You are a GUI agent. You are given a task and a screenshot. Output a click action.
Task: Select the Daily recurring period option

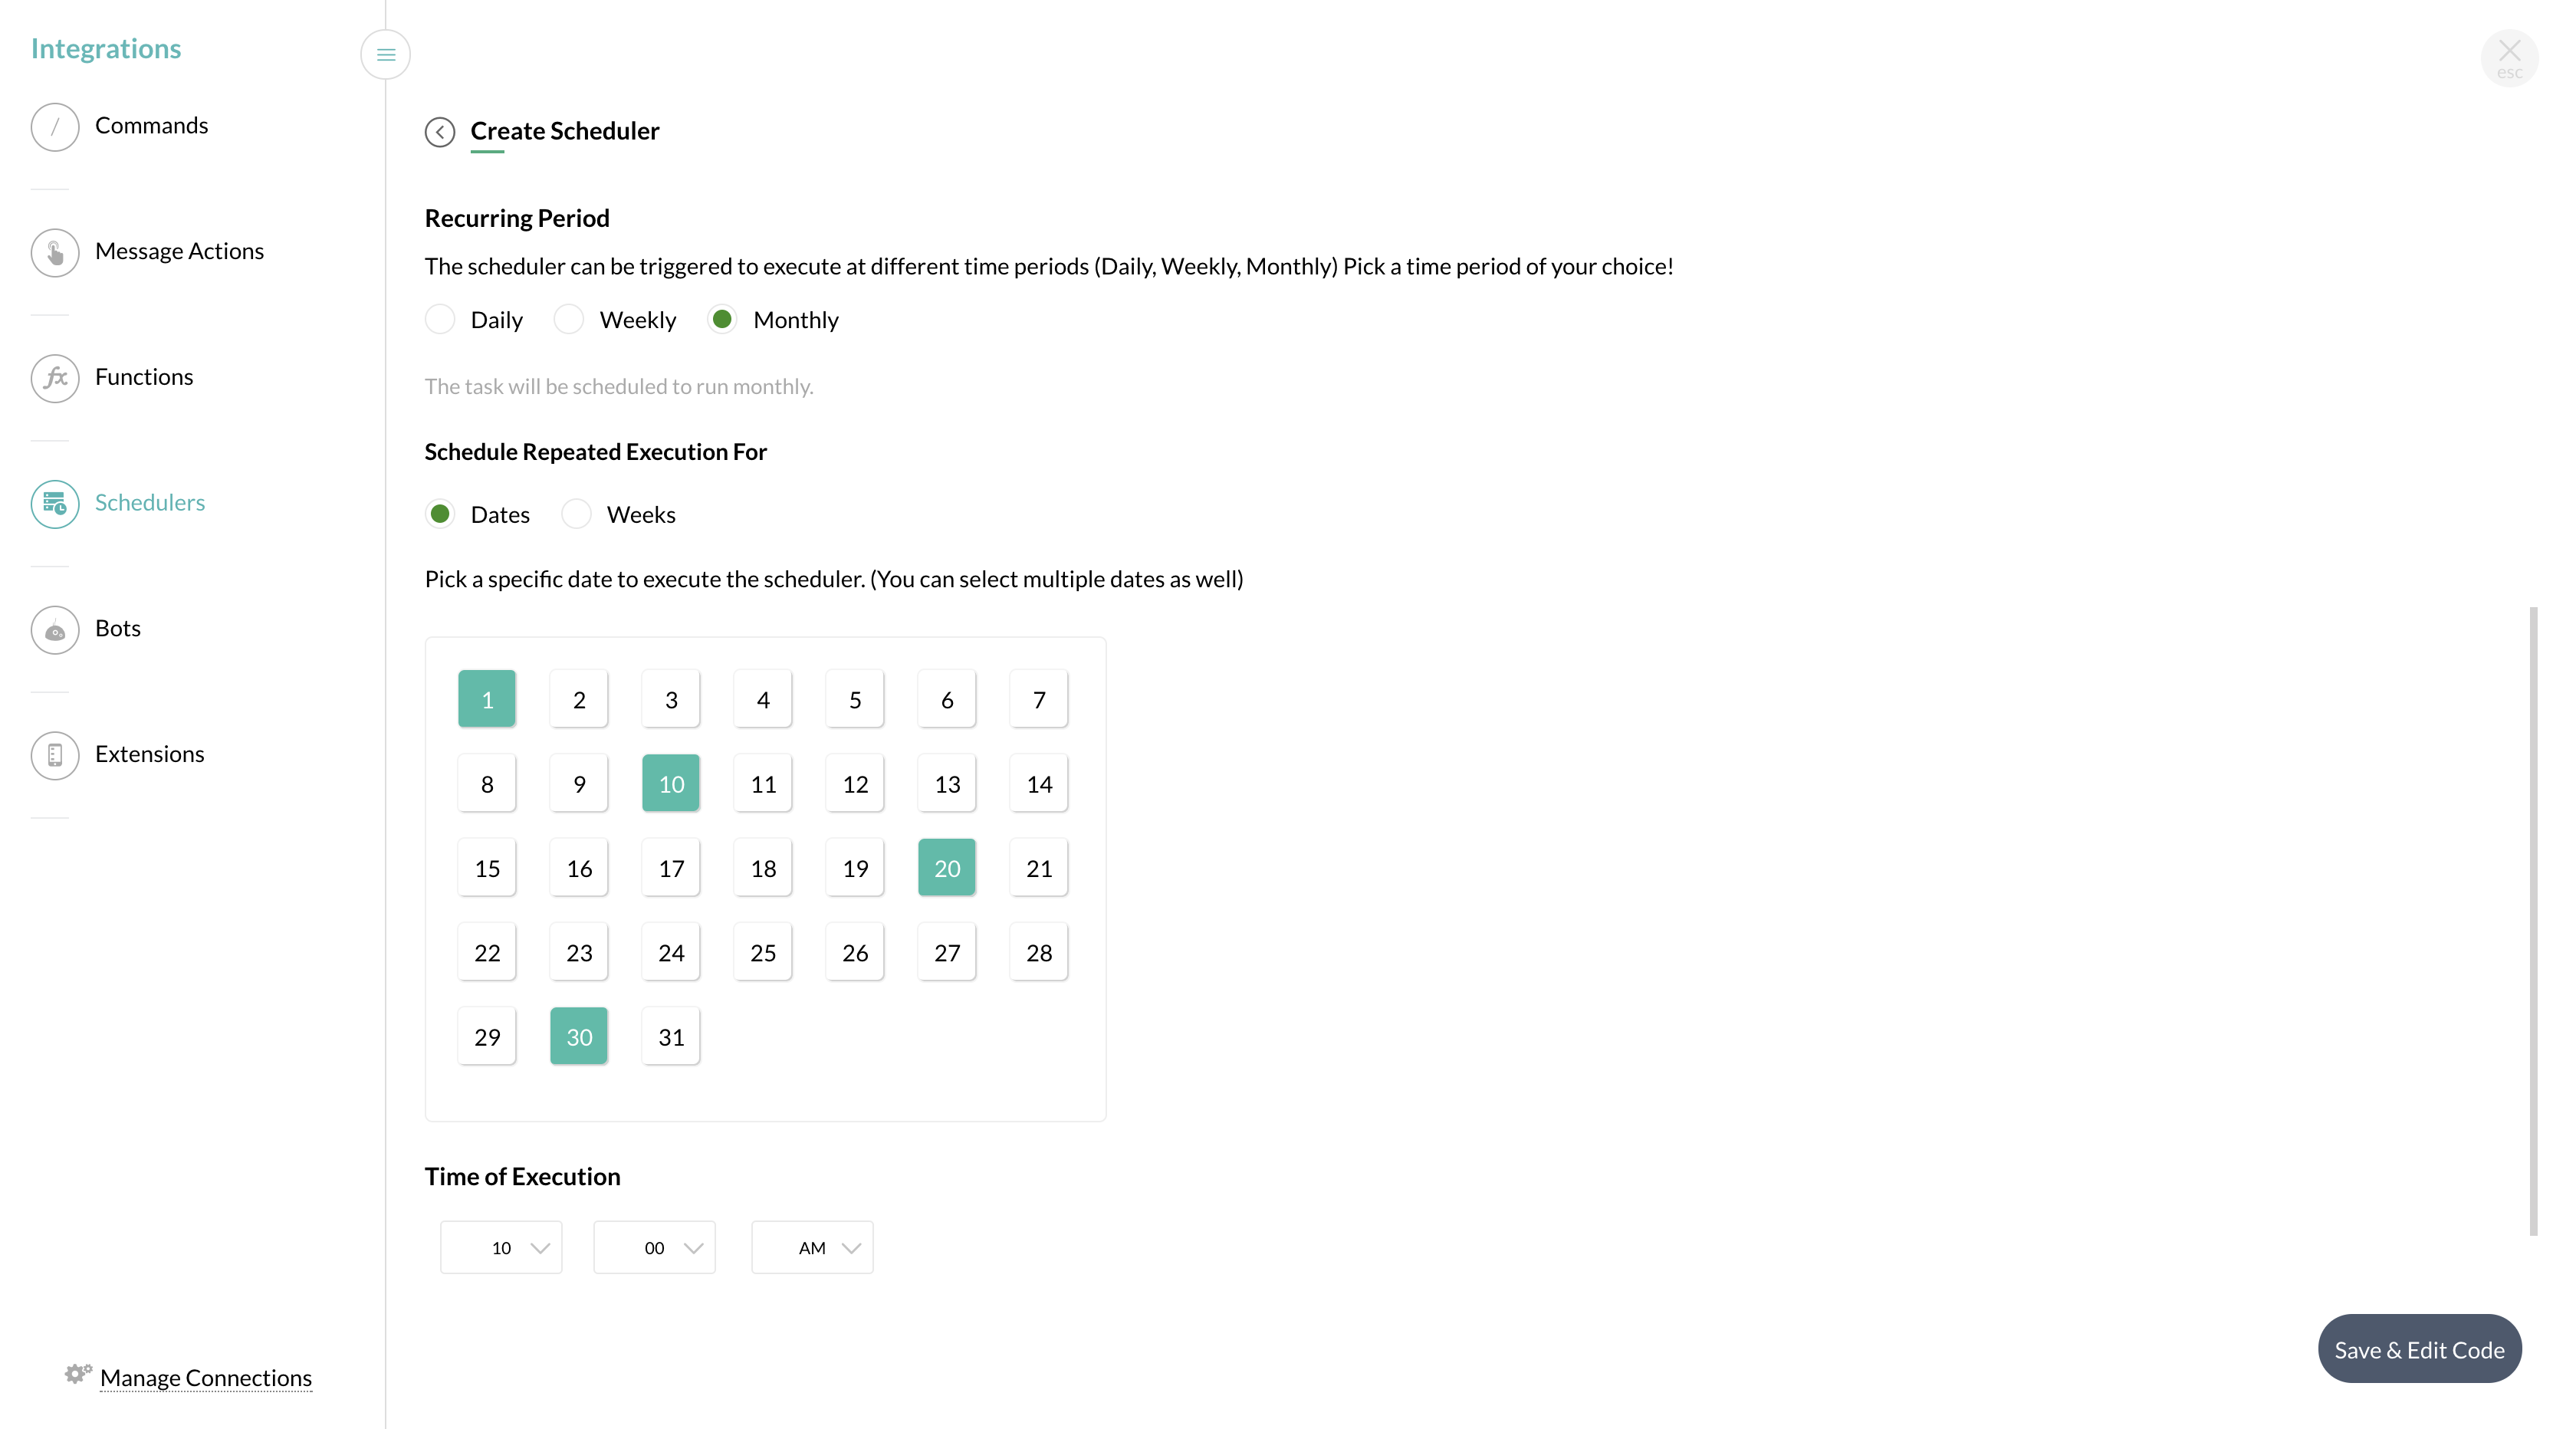click(x=440, y=320)
